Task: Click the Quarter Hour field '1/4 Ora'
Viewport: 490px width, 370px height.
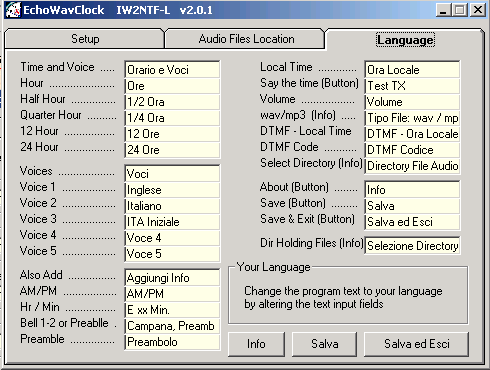Action: click(172, 118)
